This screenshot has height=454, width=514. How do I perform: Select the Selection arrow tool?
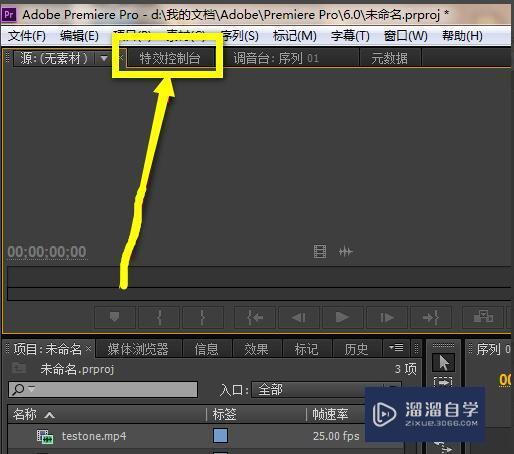443,362
